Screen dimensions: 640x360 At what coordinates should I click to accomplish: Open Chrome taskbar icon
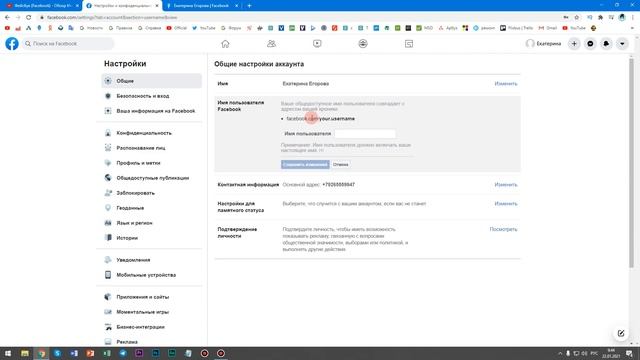point(41,353)
